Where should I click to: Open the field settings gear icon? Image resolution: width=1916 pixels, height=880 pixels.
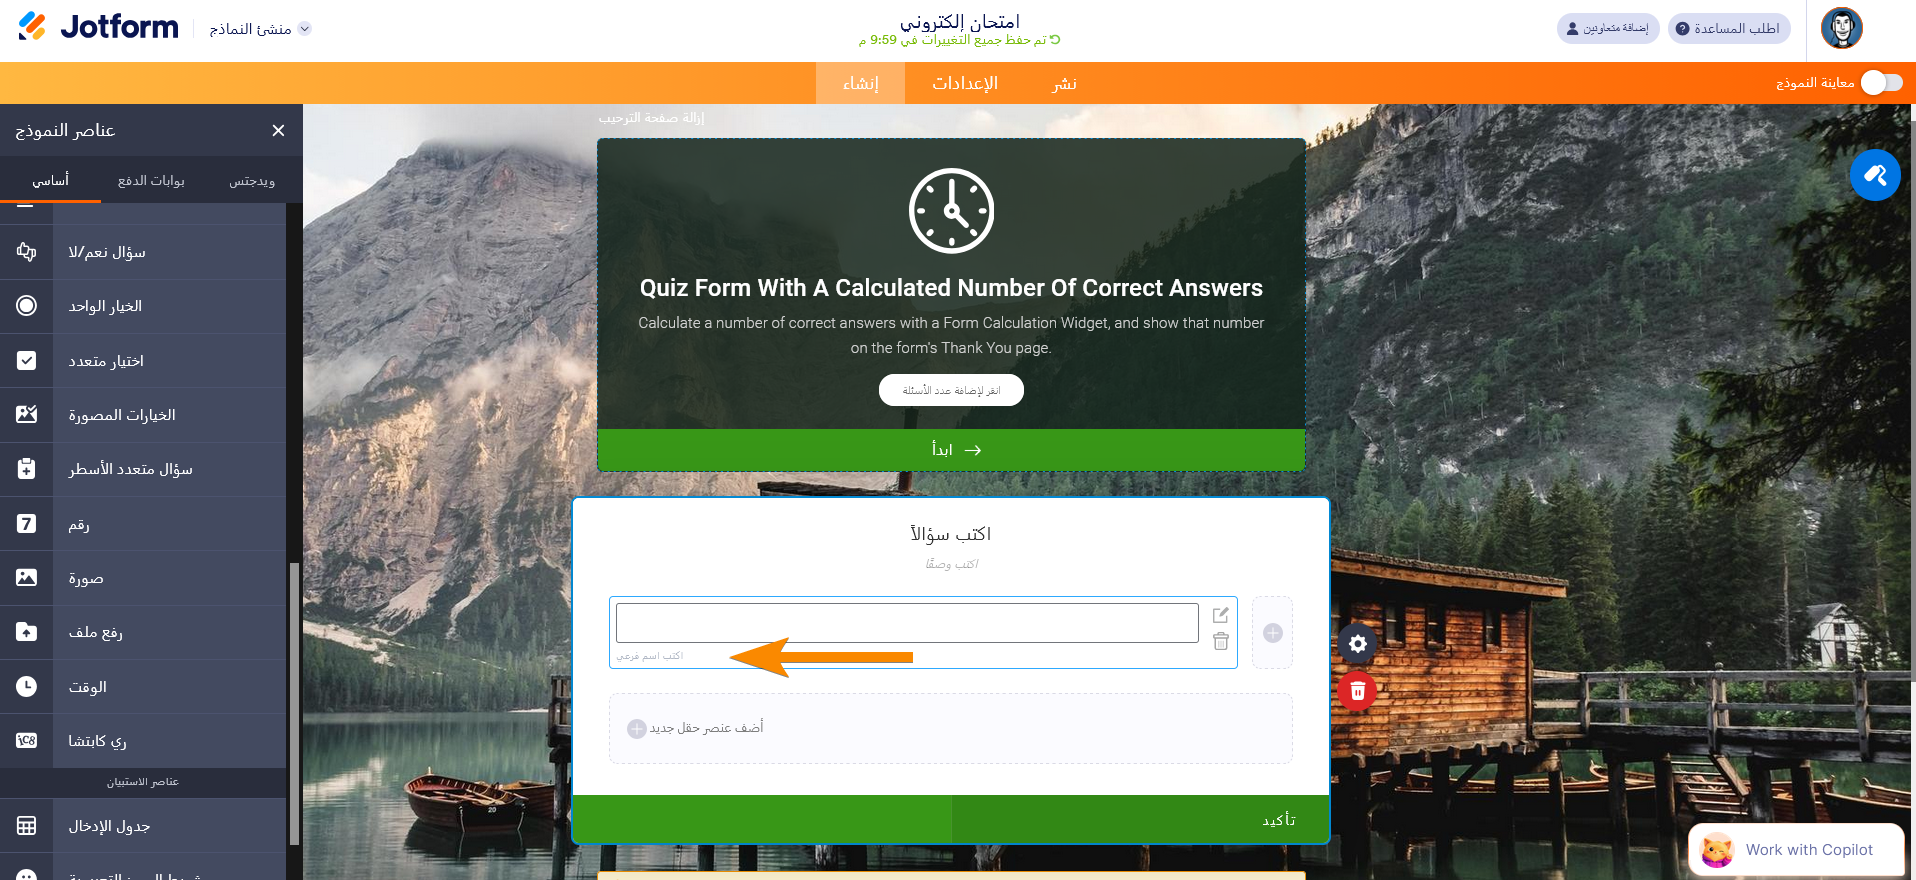1357,644
